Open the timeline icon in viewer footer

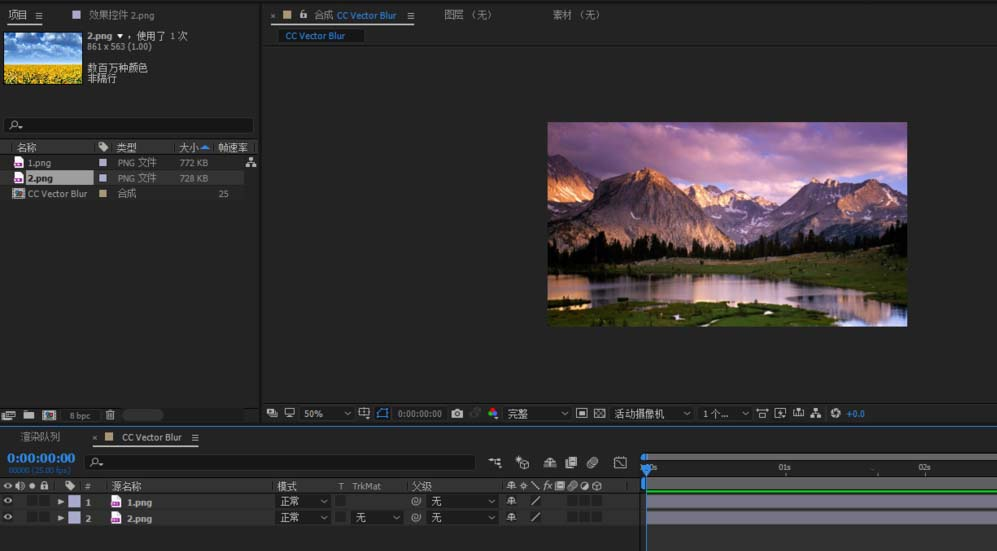point(798,414)
